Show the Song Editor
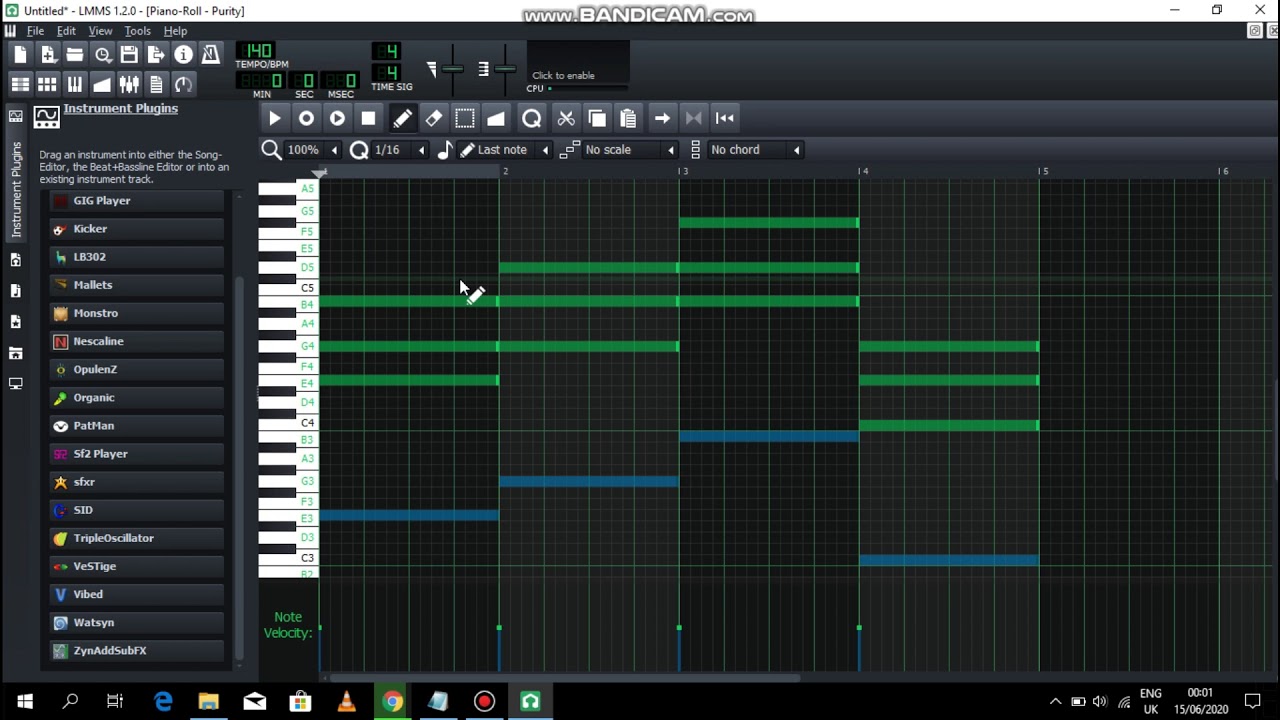Image resolution: width=1280 pixels, height=720 pixels. 20,84
